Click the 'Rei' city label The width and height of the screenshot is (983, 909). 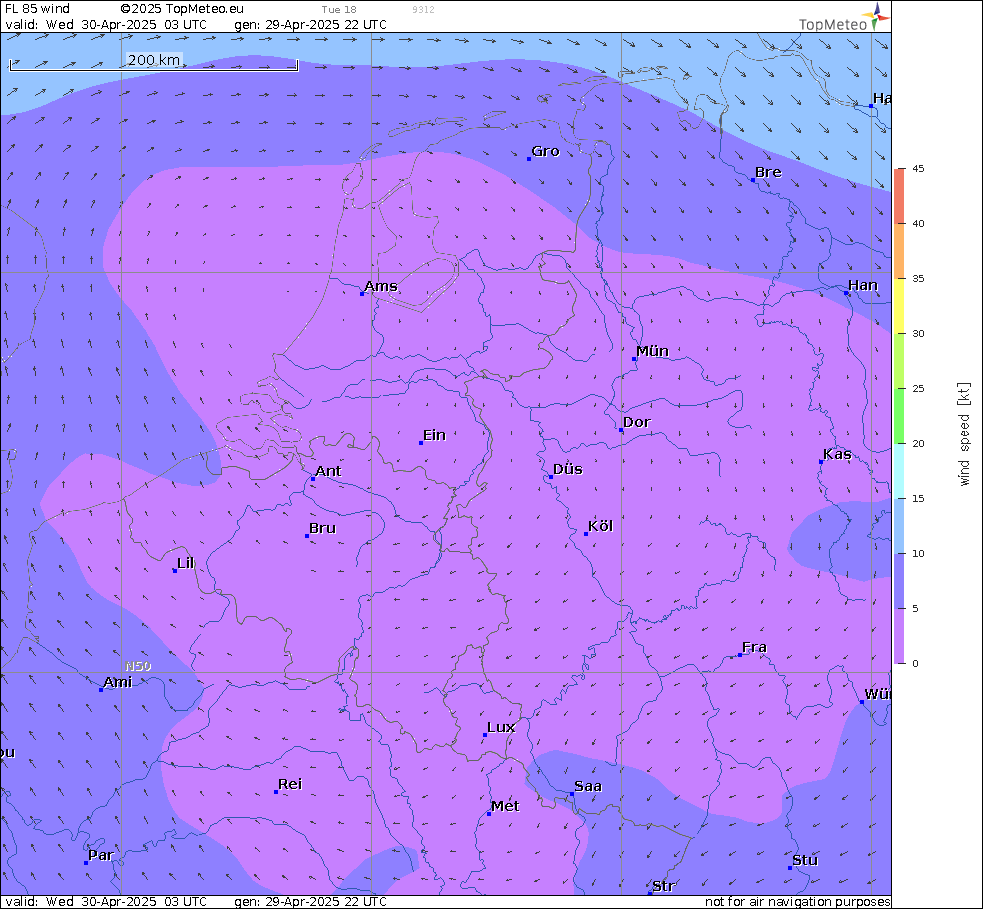[x=290, y=784]
